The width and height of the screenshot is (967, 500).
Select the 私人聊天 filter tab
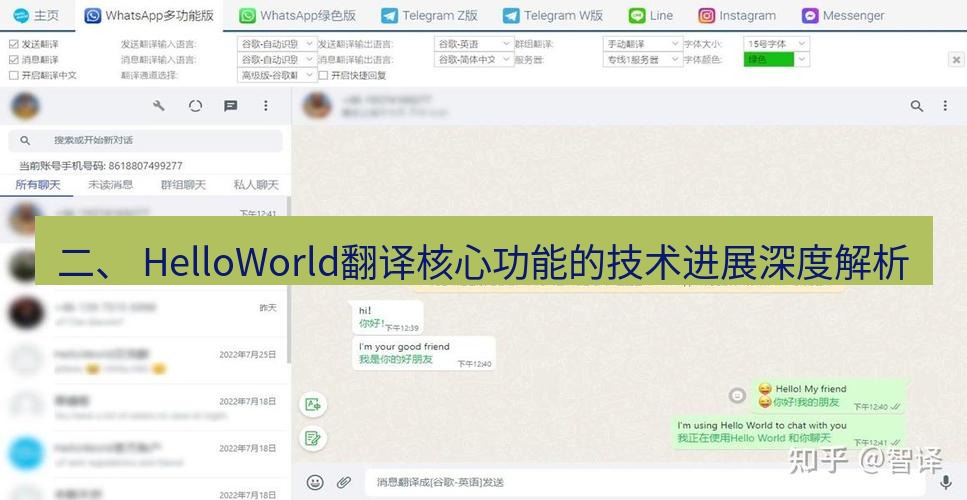pyautogui.click(x=256, y=185)
